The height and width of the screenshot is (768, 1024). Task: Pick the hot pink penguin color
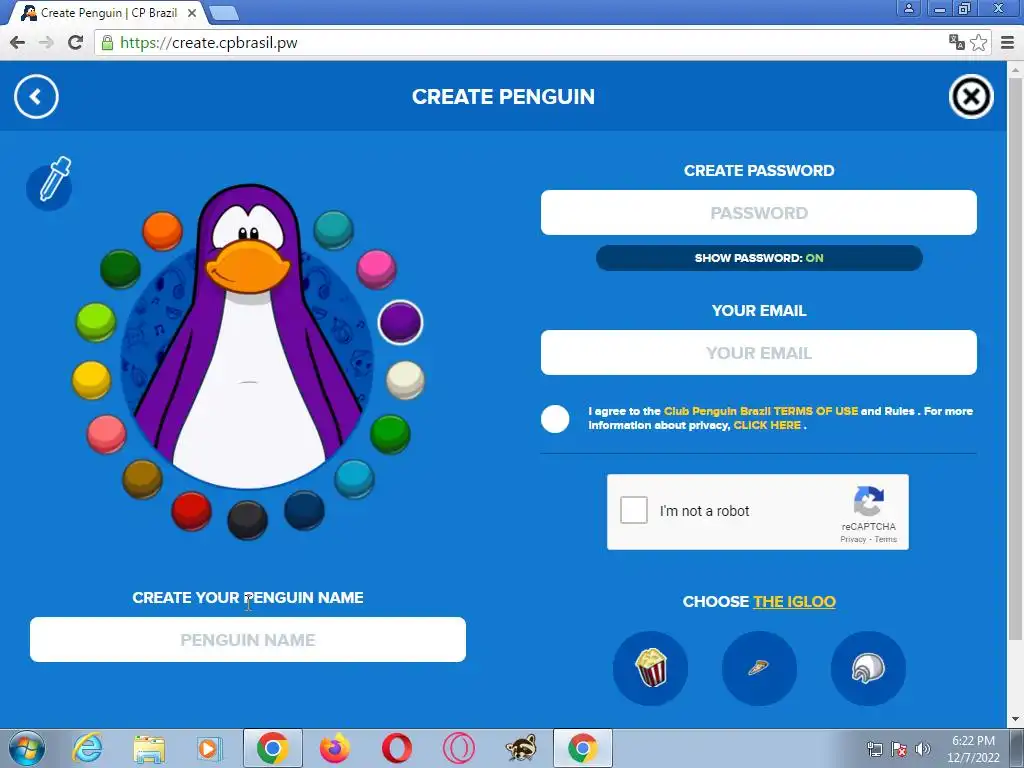pos(376,268)
